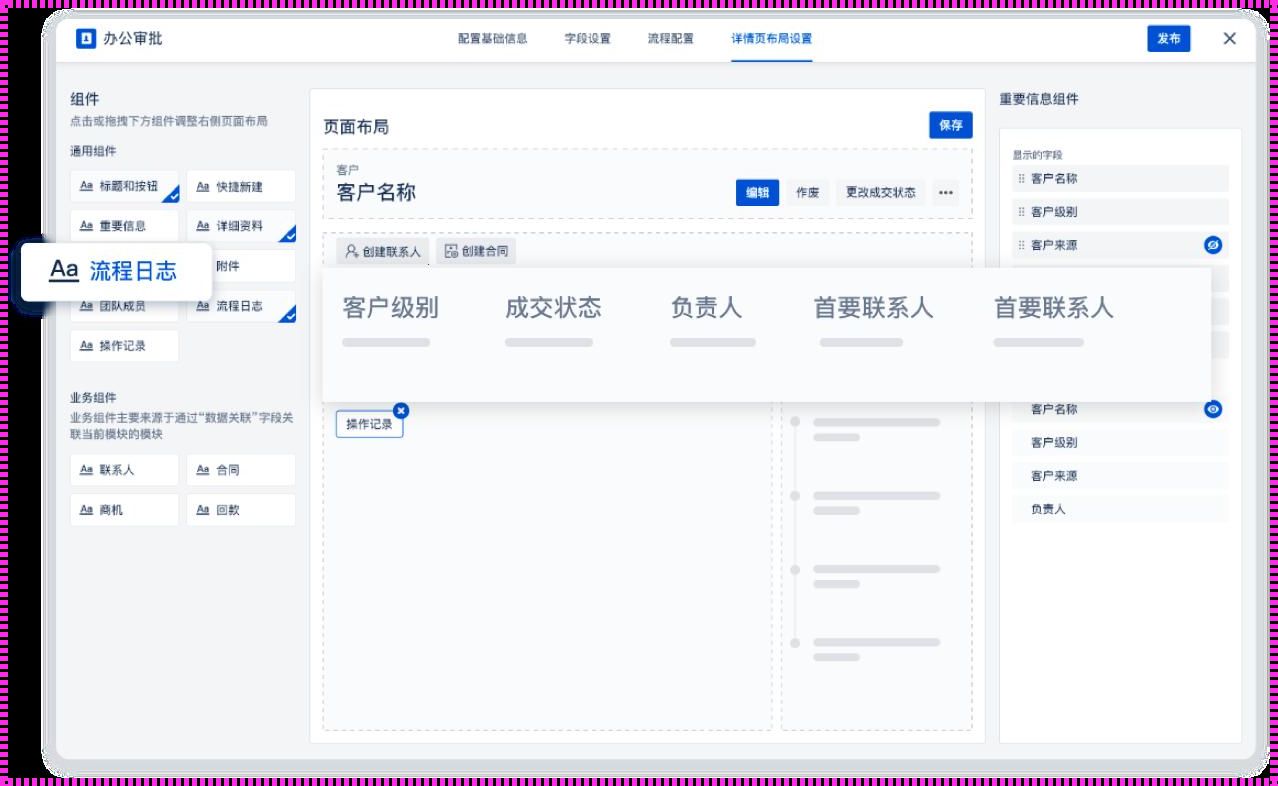Click the 创建联系人 action icon
The image size is (1278, 786).
(351, 251)
